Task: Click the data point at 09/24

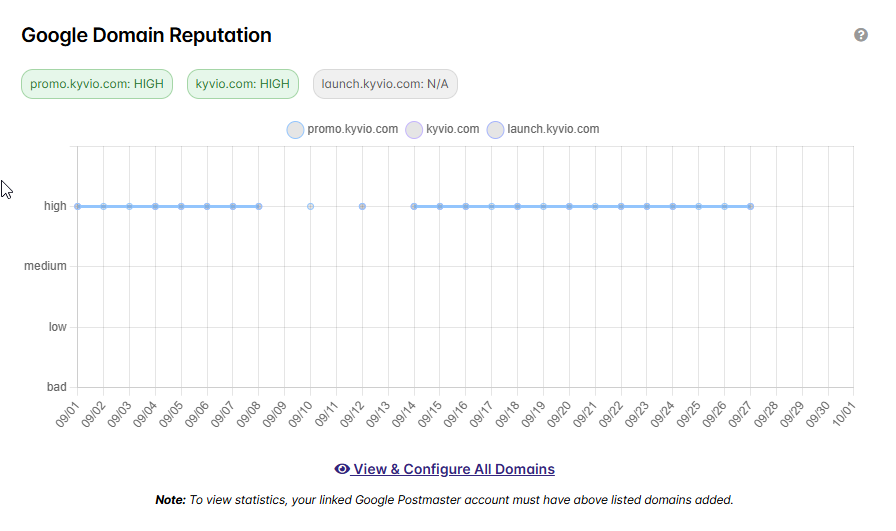Action: pyautogui.click(x=673, y=206)
